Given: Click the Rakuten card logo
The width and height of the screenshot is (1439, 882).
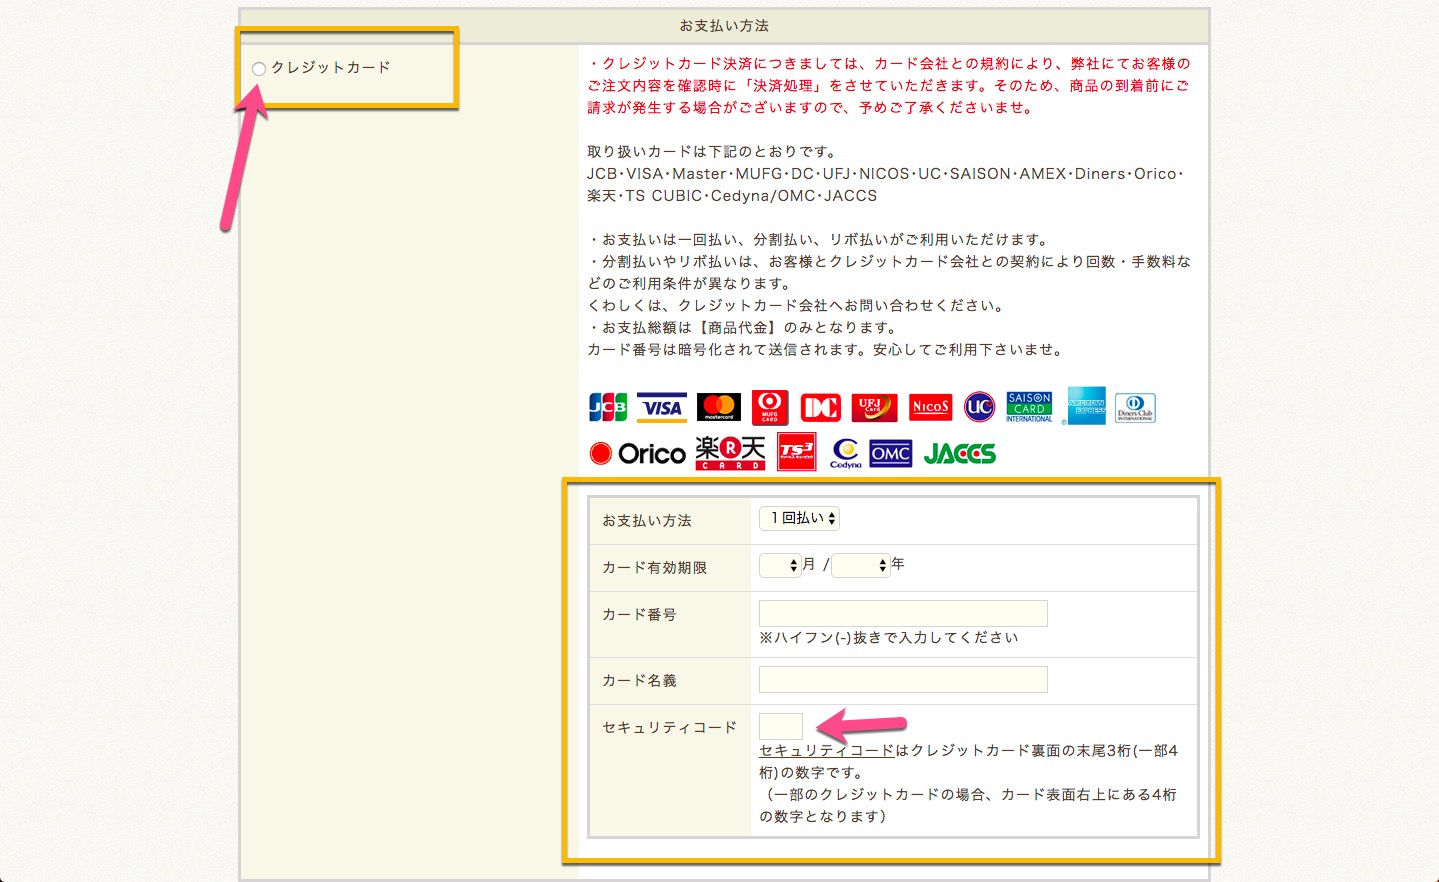Looking at the screenshot, I should (x=730, y=453).
